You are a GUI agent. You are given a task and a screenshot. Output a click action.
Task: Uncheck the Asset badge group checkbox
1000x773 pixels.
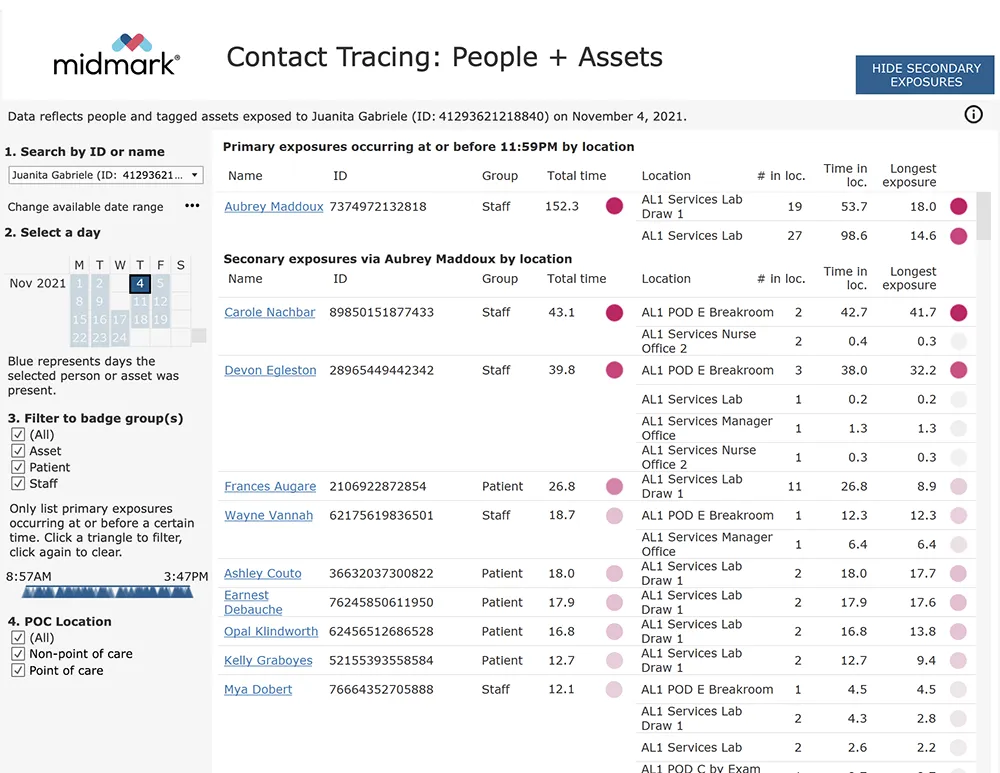[x=18, y=451]
